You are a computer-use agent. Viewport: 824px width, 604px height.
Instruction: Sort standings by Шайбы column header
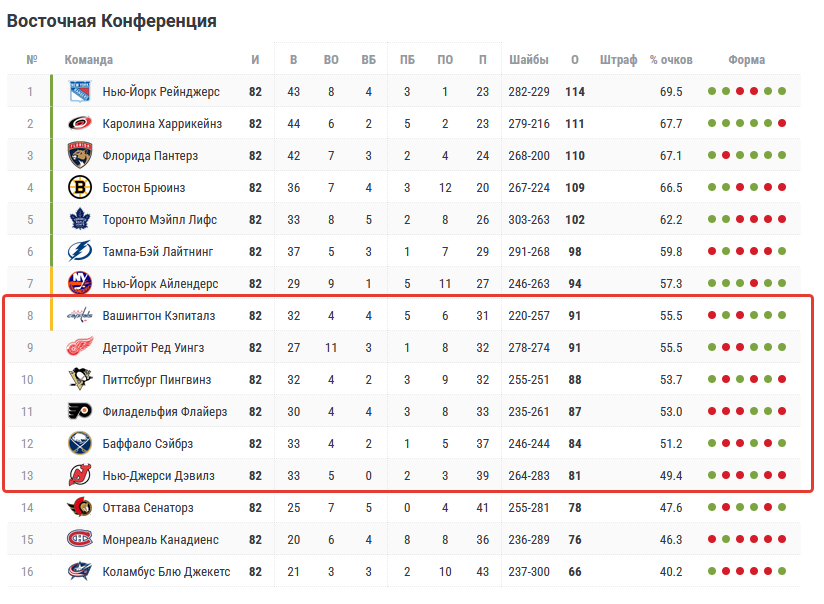pyautogui.click(x=528, y=60)
